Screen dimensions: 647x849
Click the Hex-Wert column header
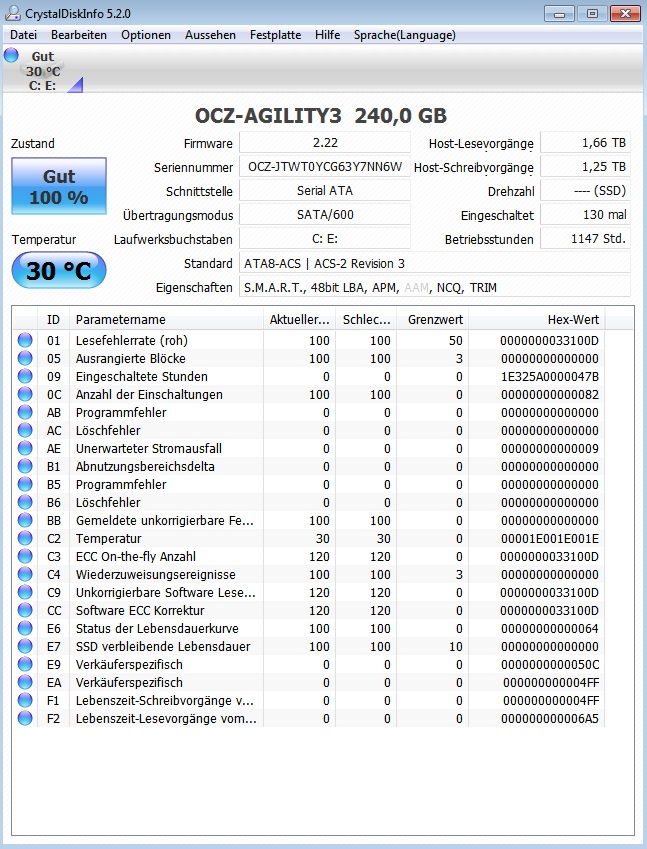(537, 319)
